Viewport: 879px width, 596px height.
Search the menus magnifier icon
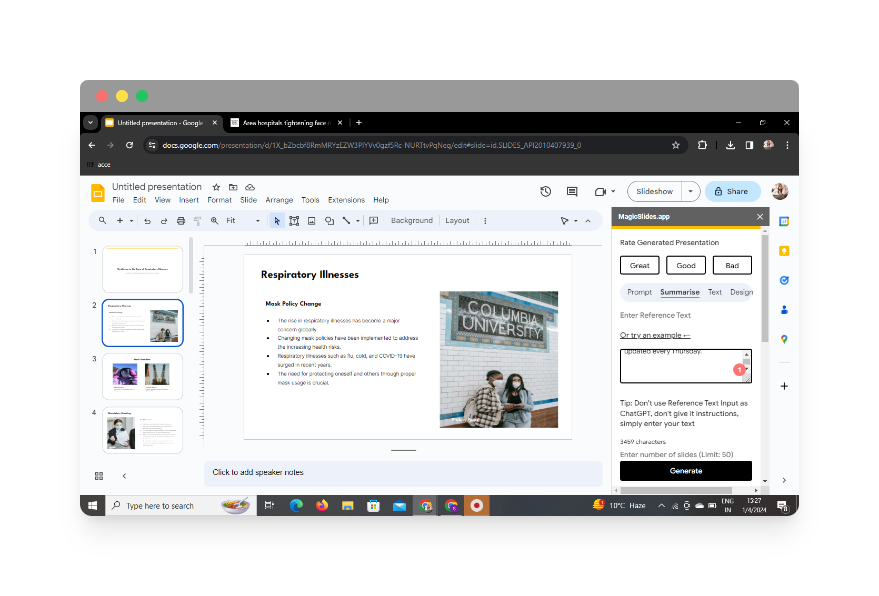102,221
